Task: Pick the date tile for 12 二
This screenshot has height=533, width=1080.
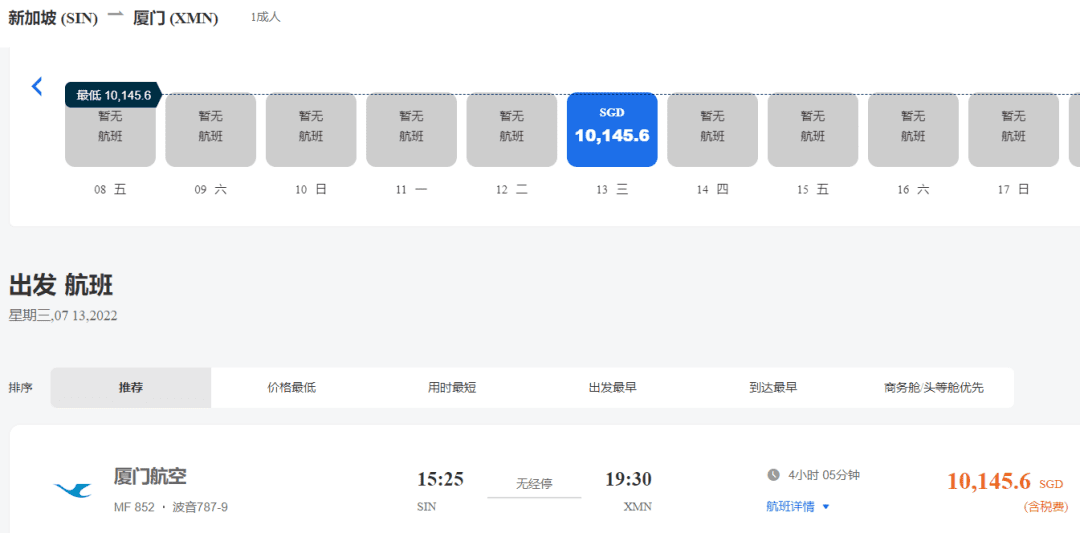Action: pos(511,129)
